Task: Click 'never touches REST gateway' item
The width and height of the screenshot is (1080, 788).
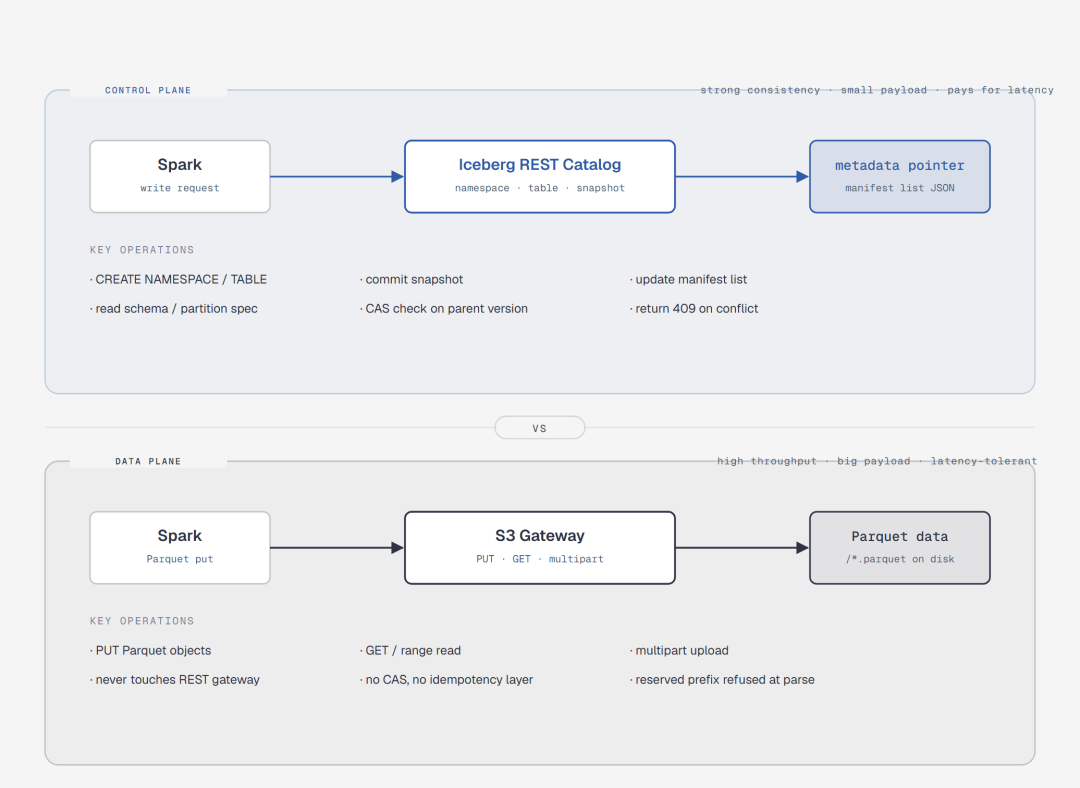Action: click(175, 680)
